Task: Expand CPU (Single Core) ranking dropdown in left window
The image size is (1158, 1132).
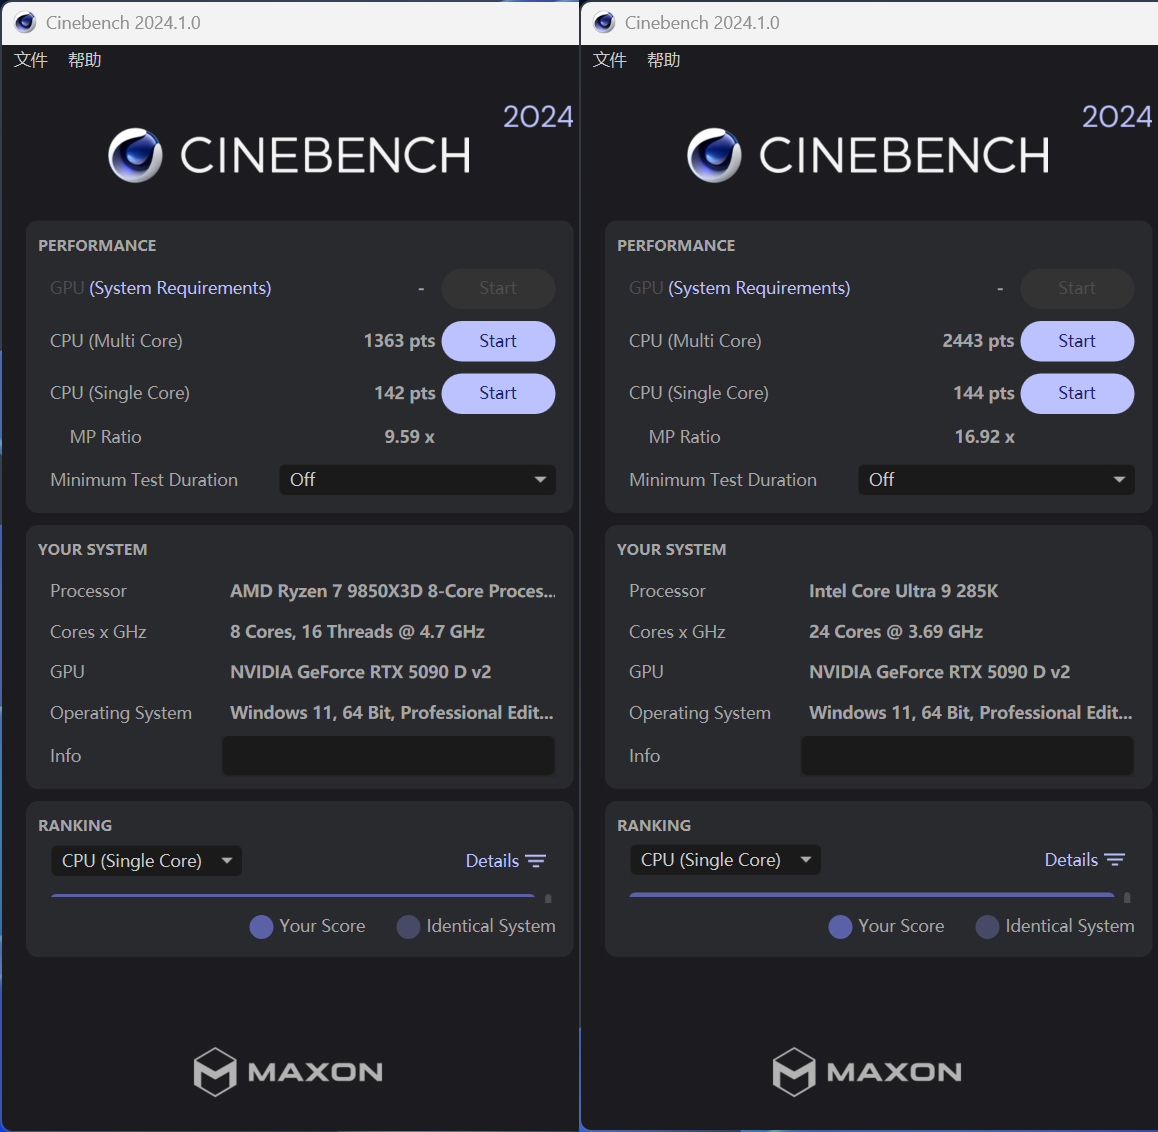Action: point(146,861)
